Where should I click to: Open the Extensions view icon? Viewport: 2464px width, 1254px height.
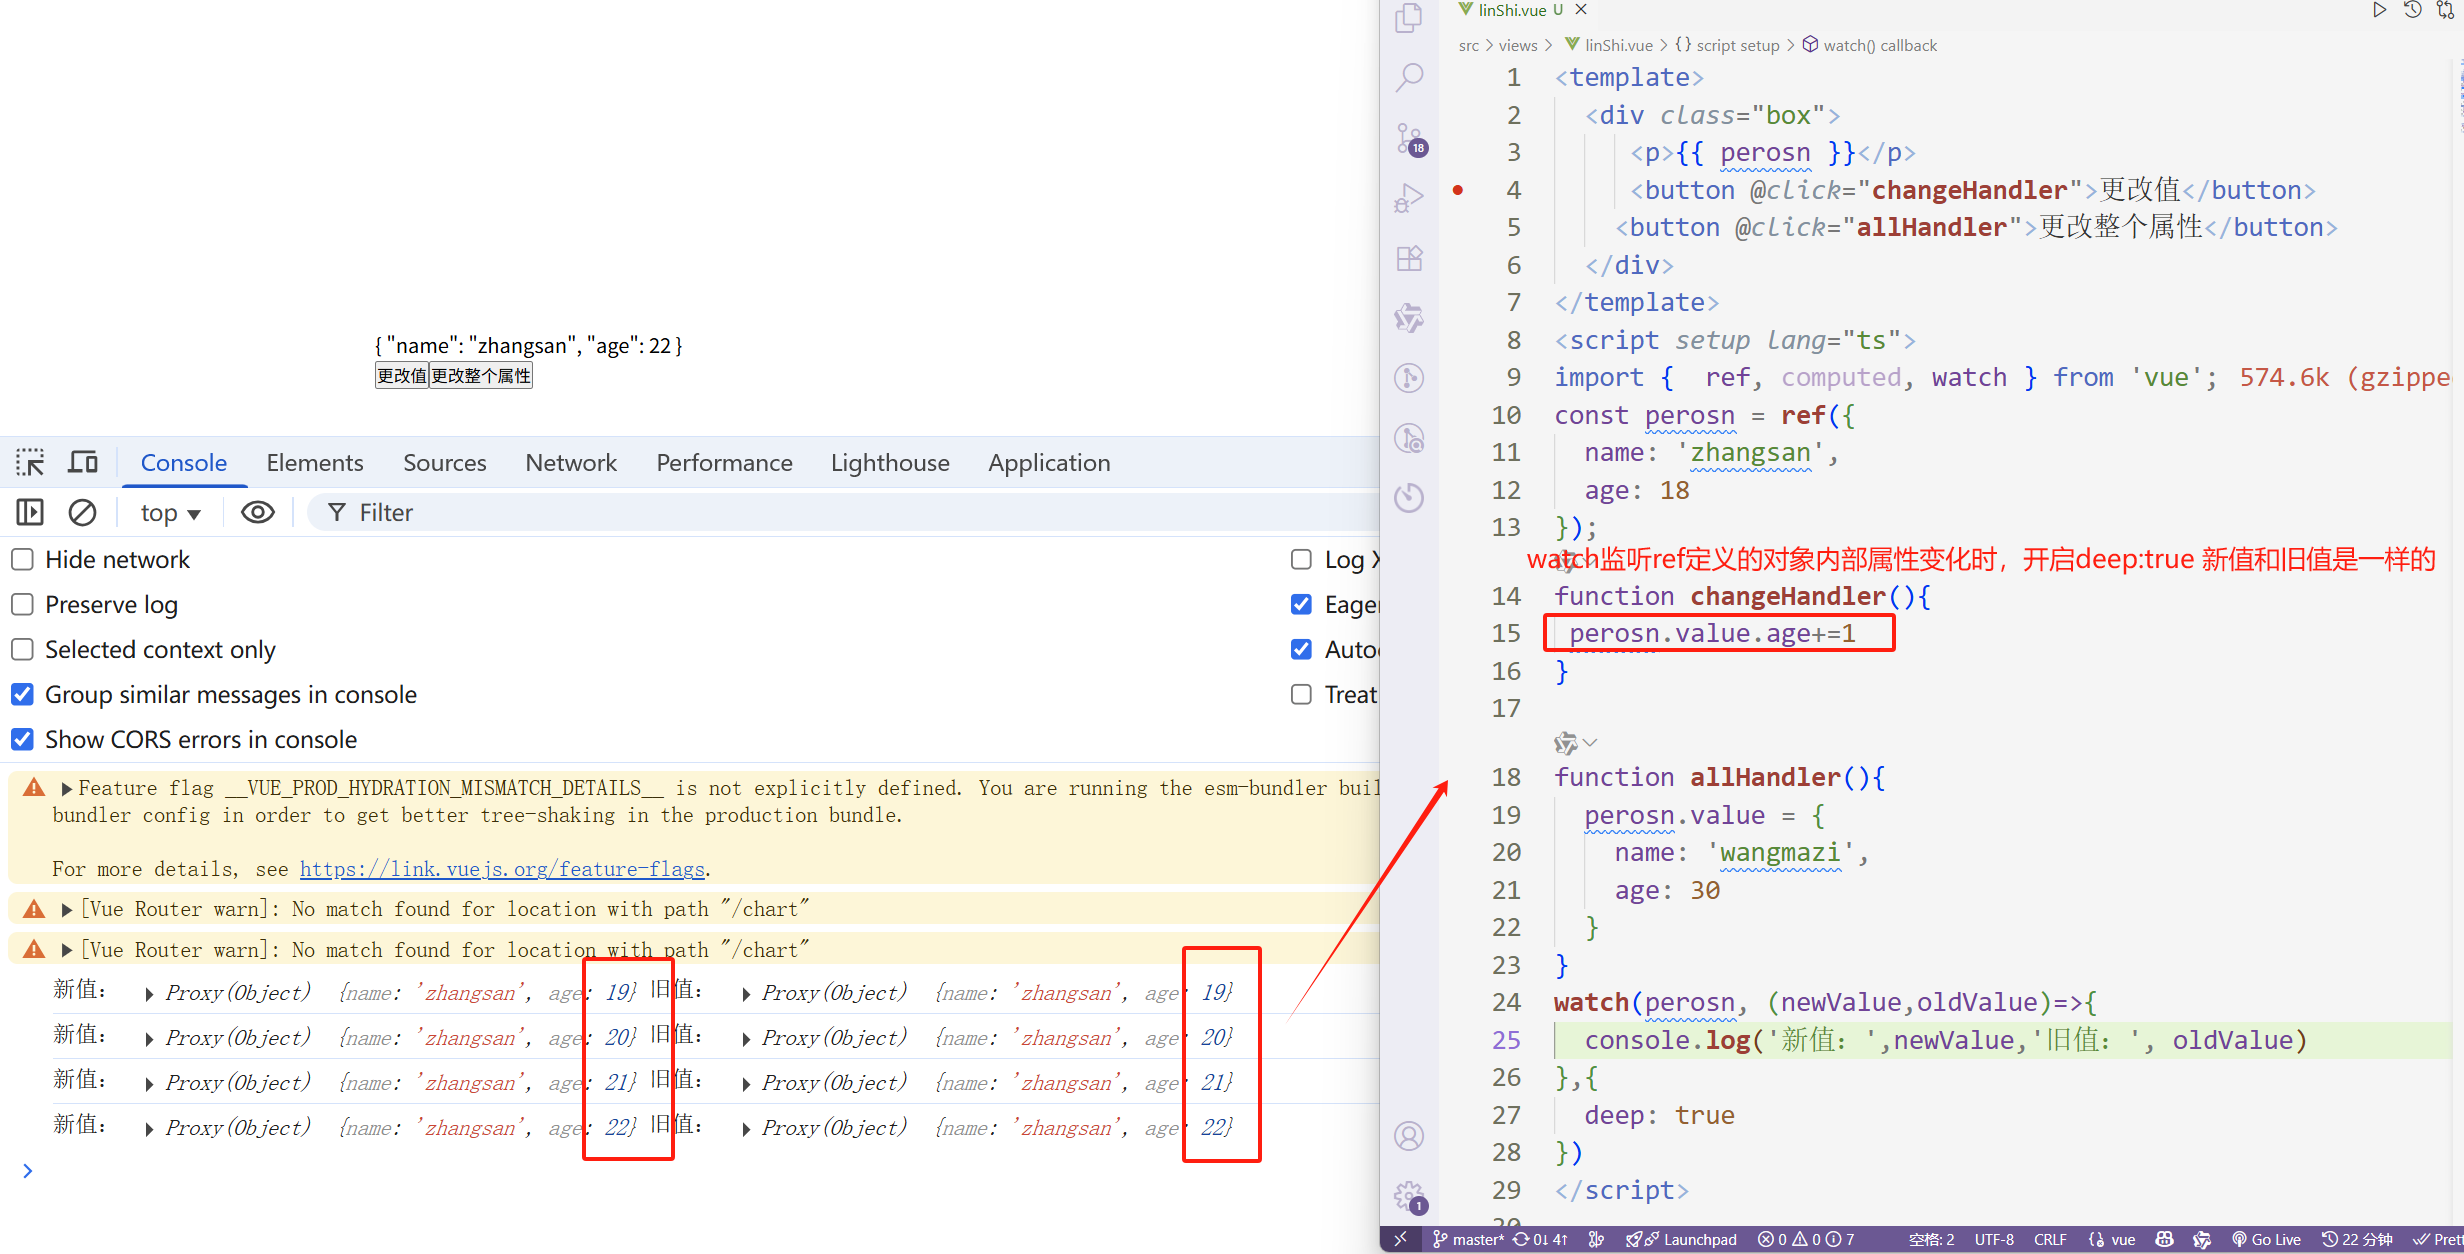click(1410, 259)
